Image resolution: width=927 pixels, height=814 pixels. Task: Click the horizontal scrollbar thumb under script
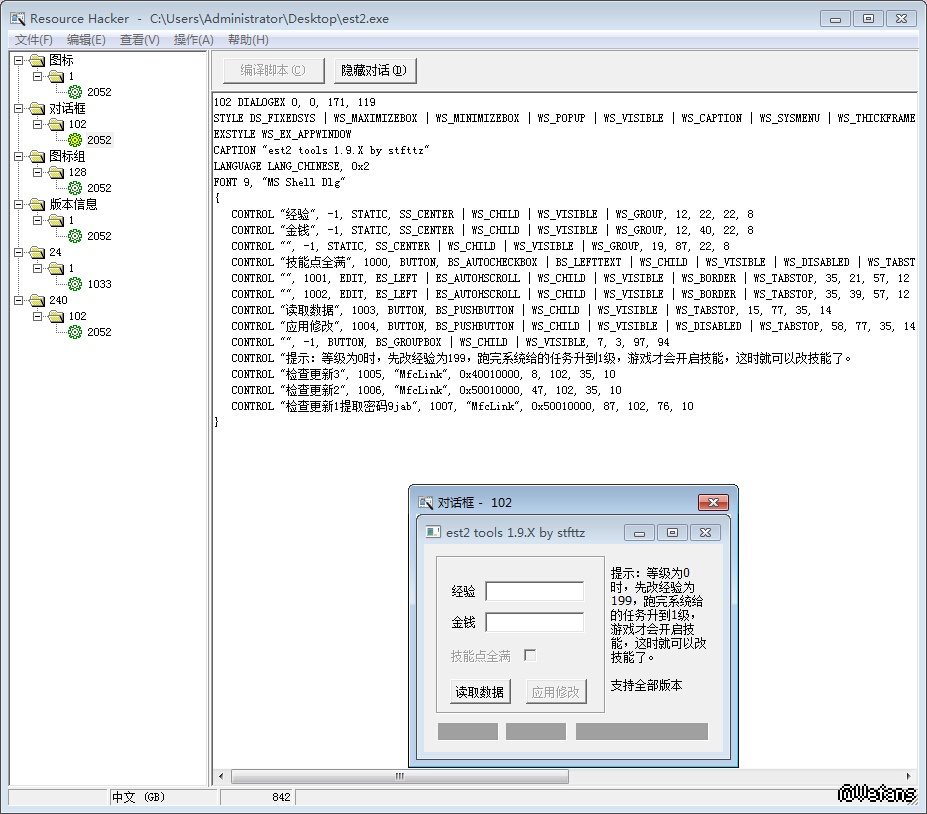[400, 776]
